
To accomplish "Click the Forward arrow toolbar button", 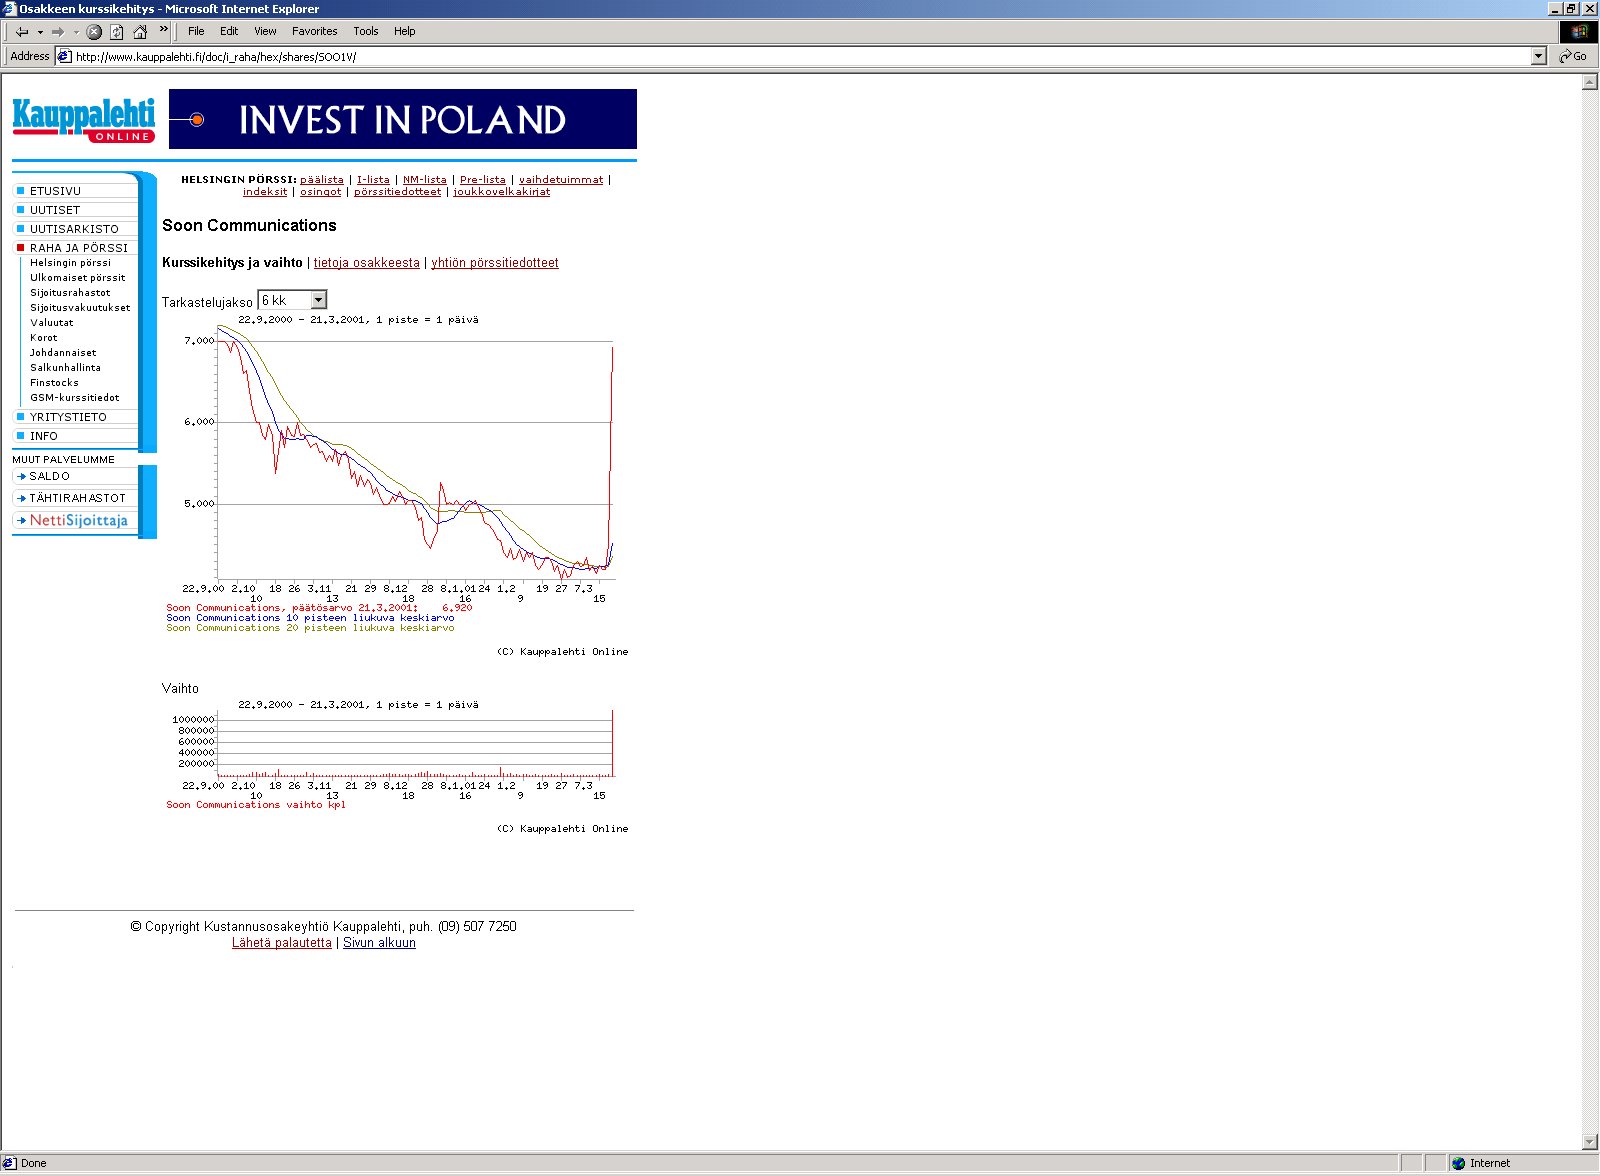I will (58, 32).
